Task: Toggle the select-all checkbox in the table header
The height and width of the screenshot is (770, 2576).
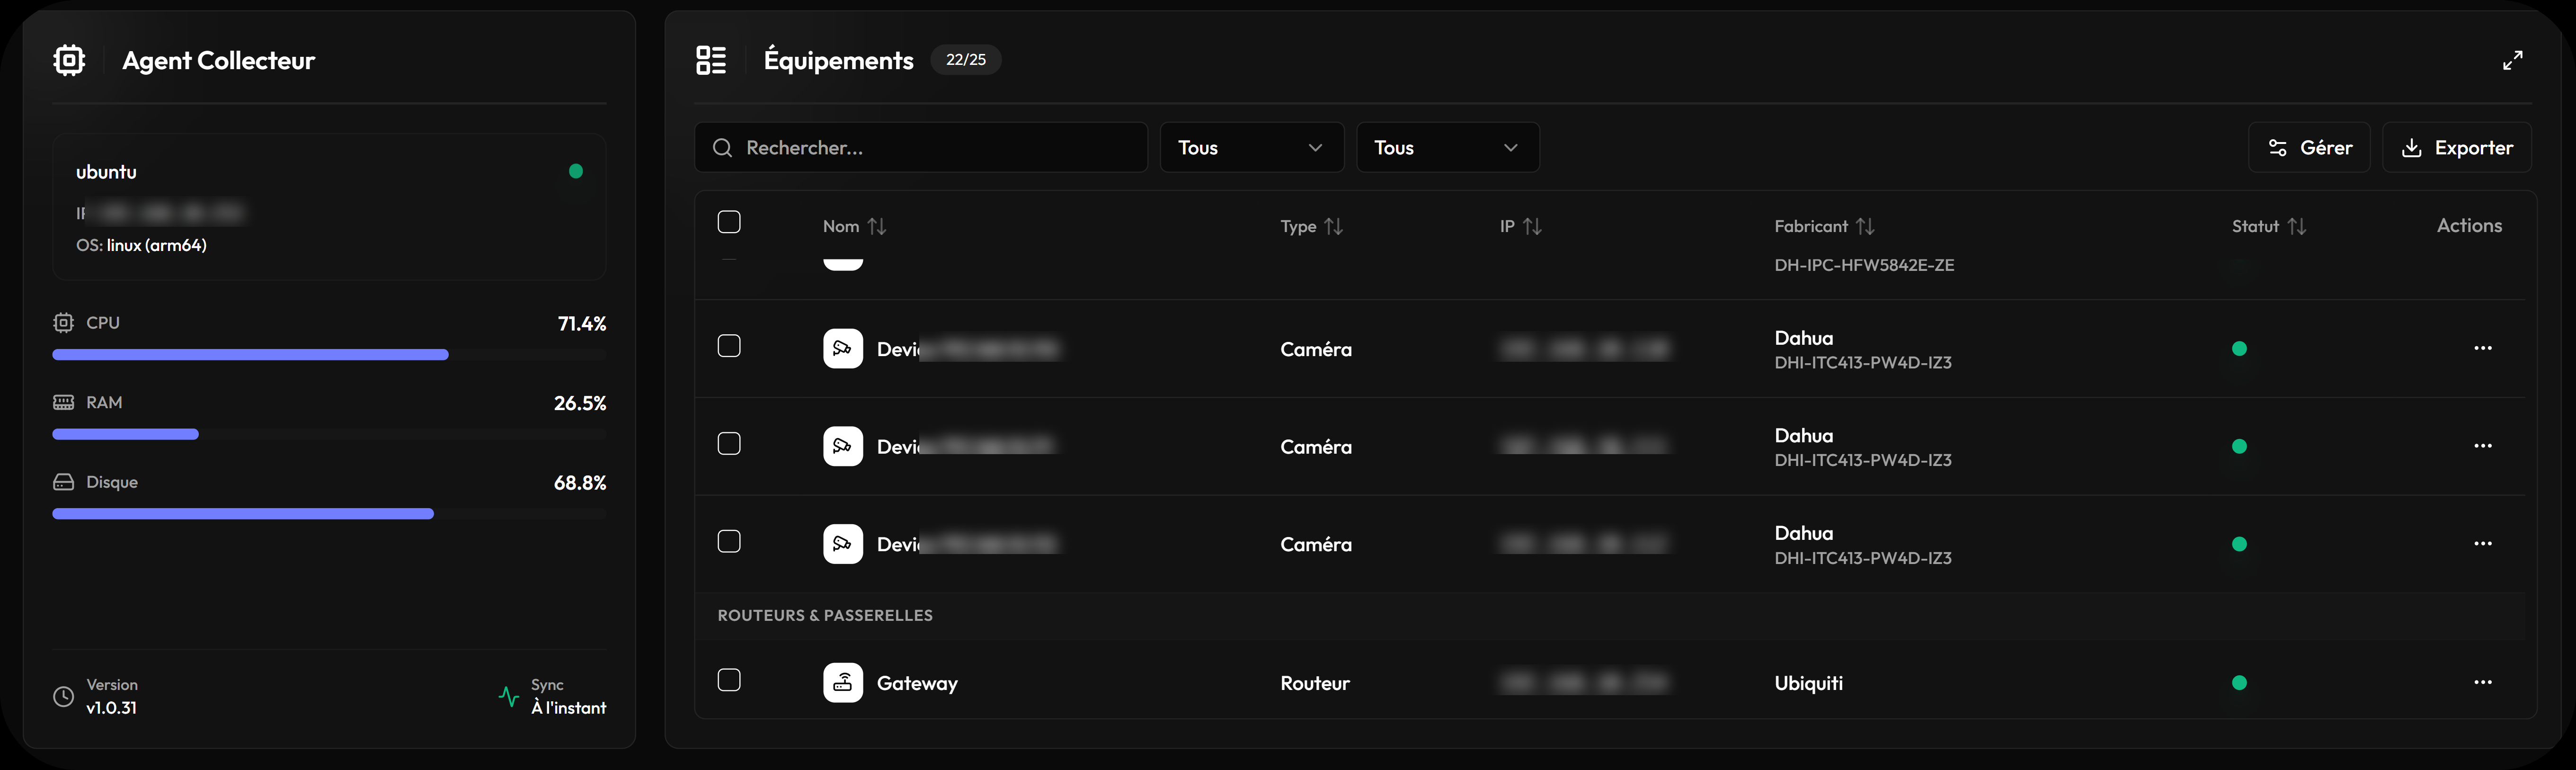Action: [729, 222]
